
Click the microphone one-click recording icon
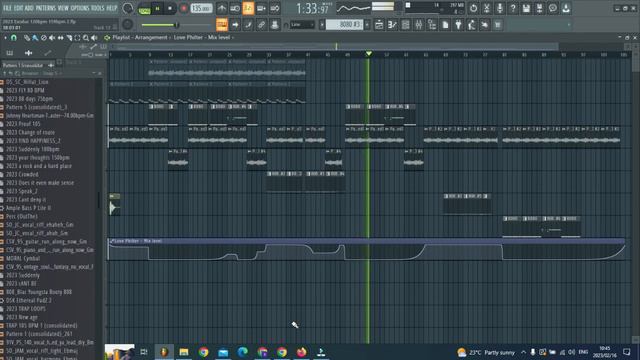500,8
